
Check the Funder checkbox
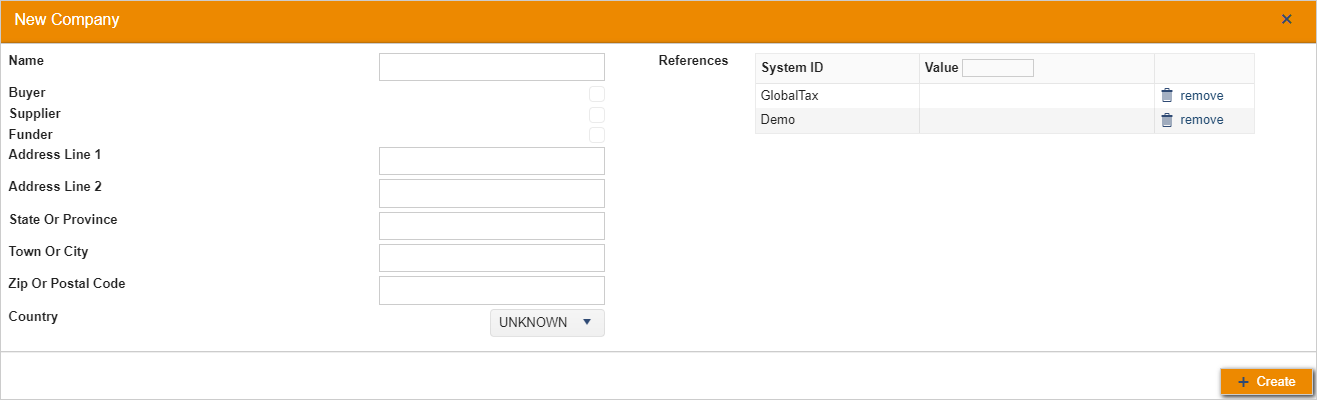pyautogui.click(x=597, y=135)
